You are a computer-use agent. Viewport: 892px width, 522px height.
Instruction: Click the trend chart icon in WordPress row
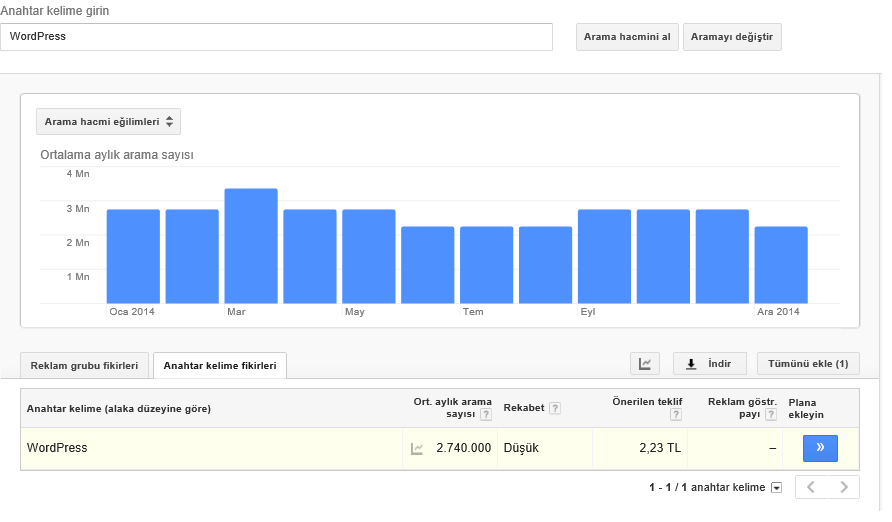coord(417,449)
